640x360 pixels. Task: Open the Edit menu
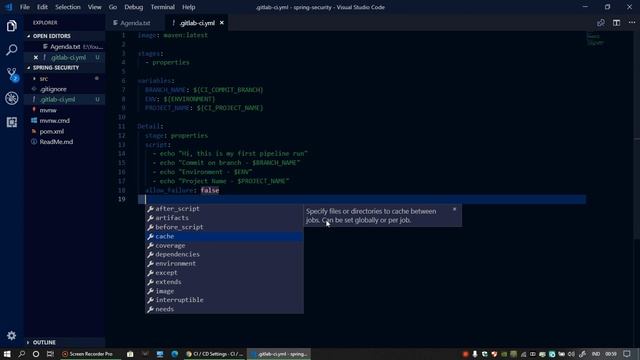pyautogui.click(x=42, y=7)
